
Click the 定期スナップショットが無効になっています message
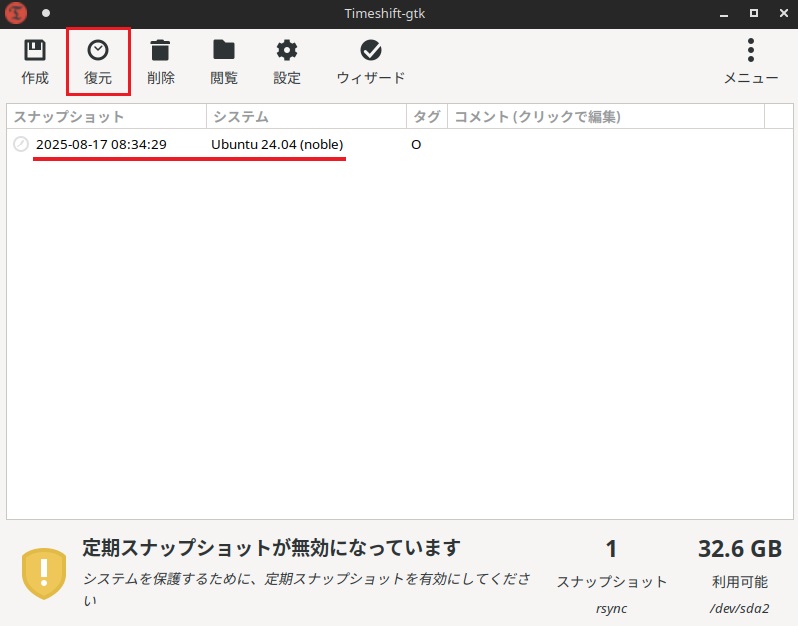point(271,548)
